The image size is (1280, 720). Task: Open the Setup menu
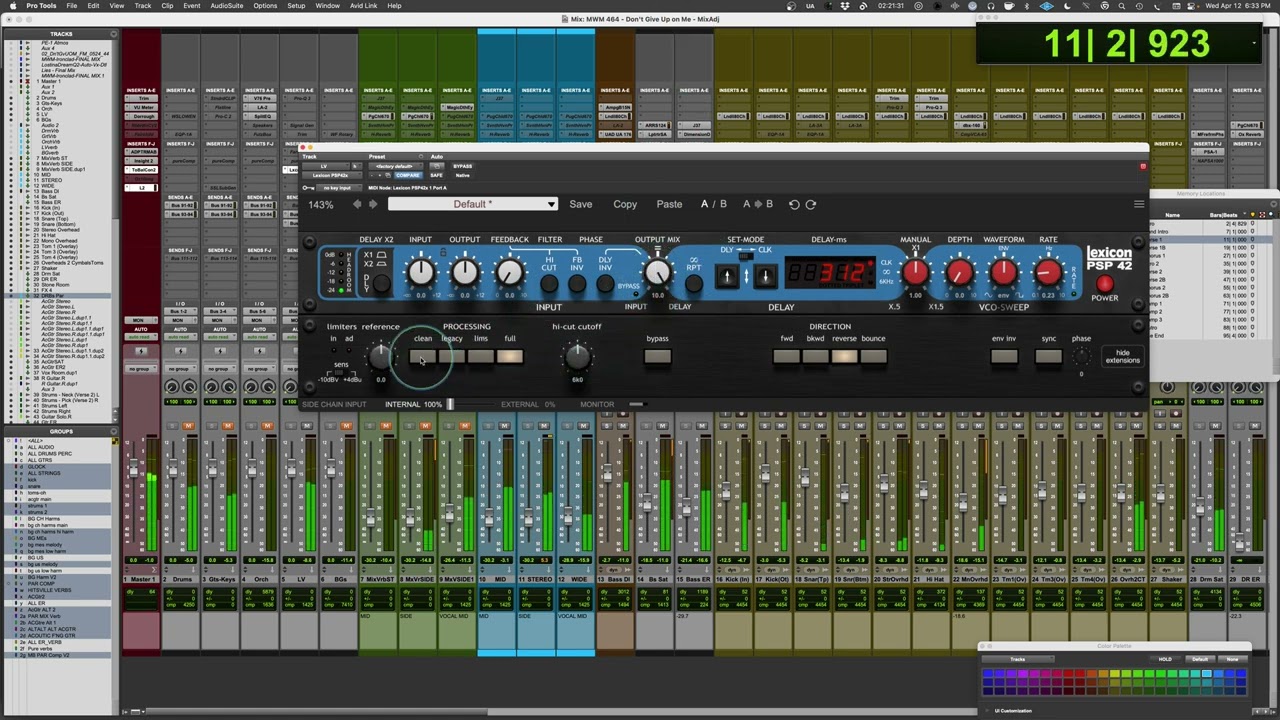296,6
